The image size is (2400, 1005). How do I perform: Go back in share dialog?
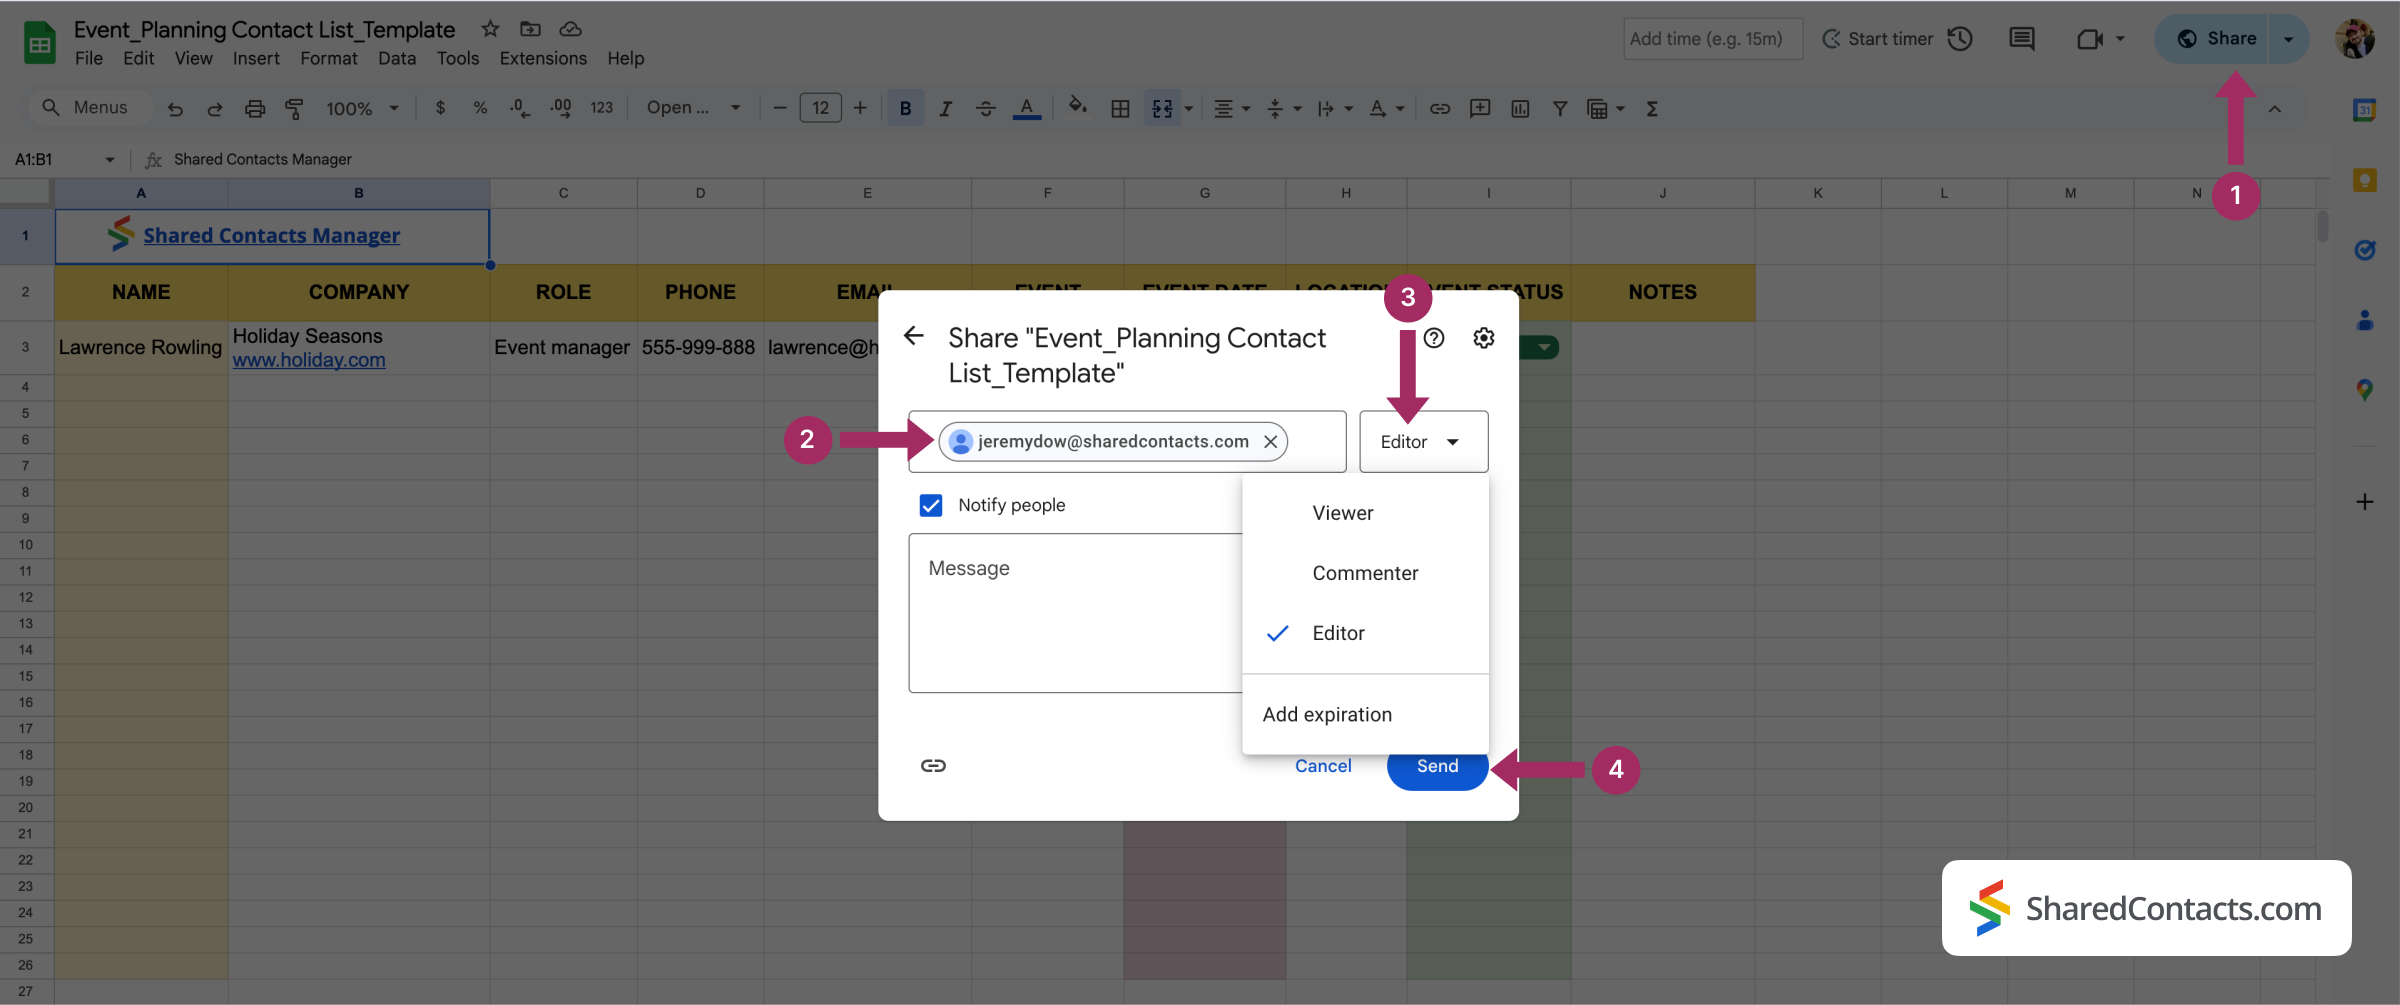(x=913, y=336)
